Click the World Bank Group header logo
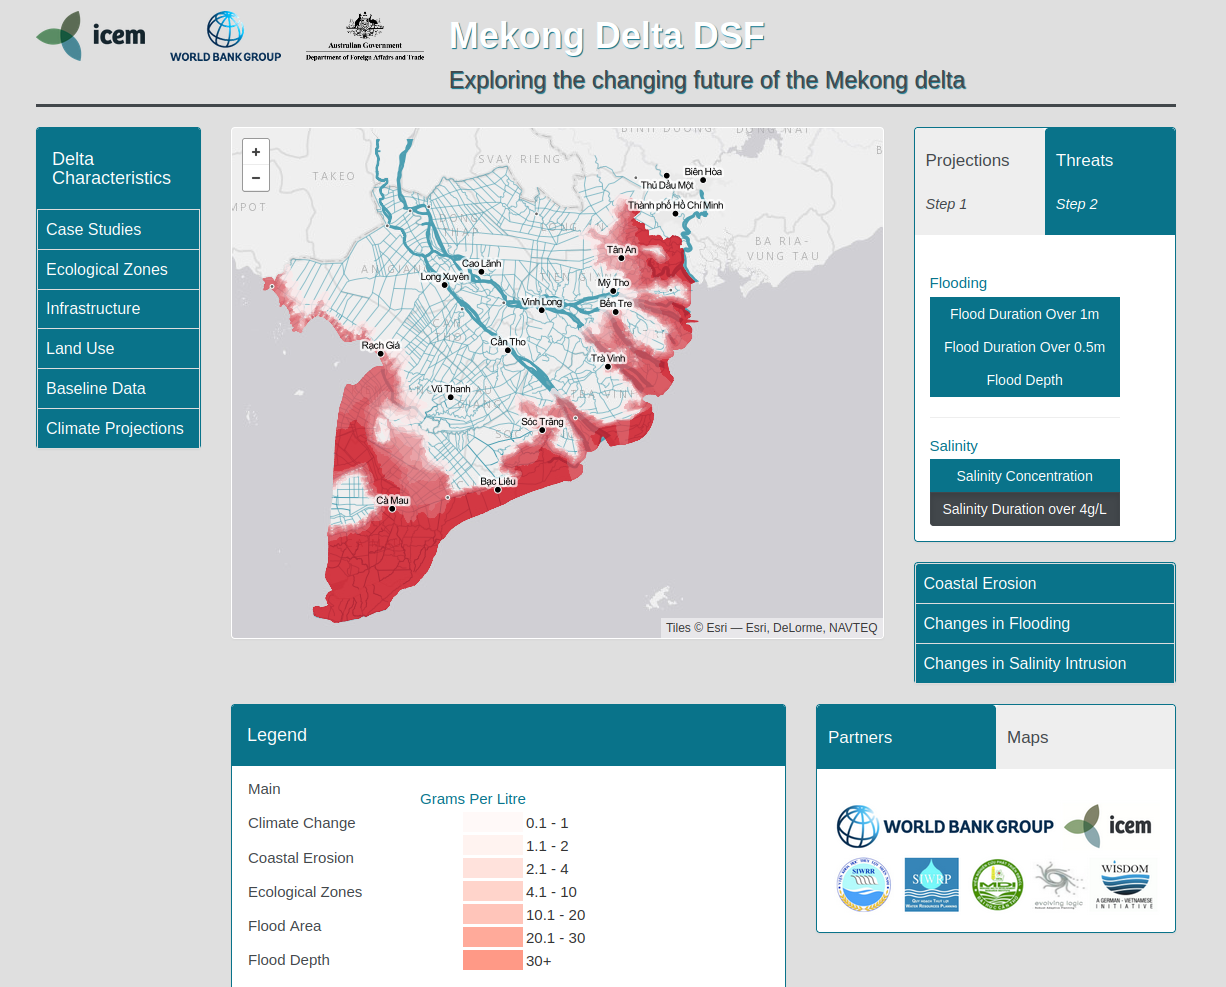This screenshot has height=987, width=1226. pos(225,38)
